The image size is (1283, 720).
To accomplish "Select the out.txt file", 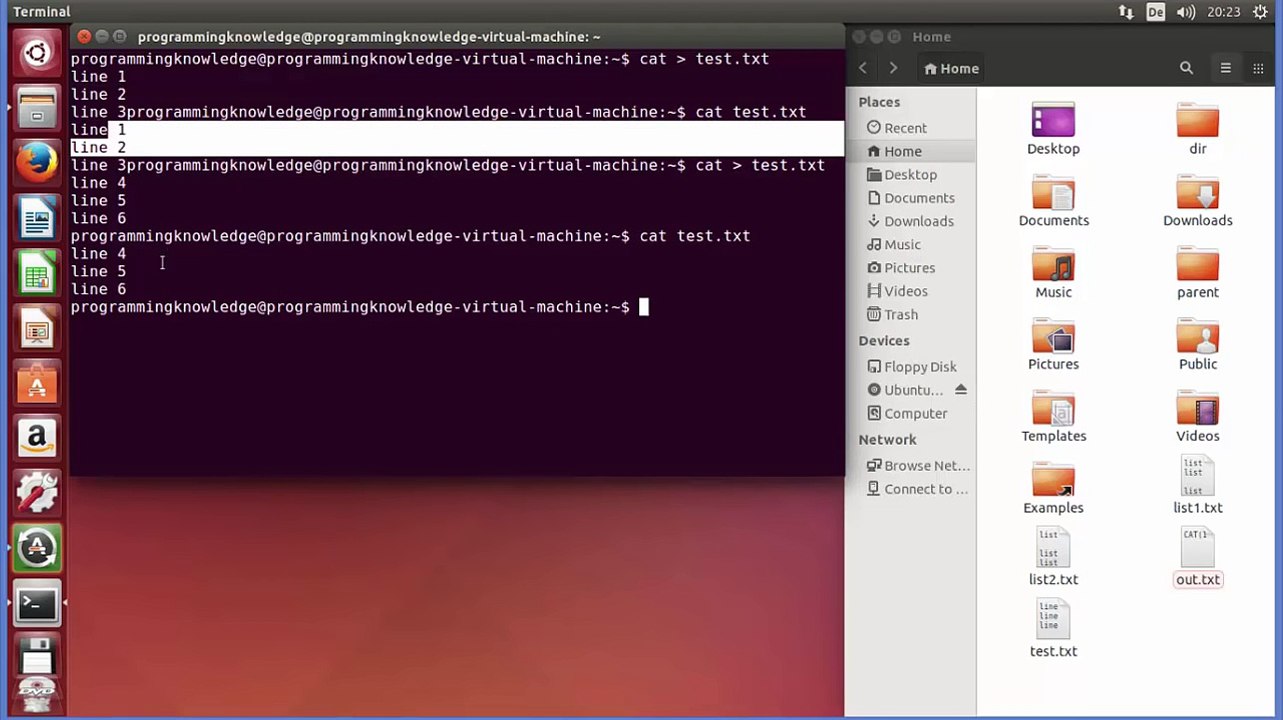I will point(1198,558).
